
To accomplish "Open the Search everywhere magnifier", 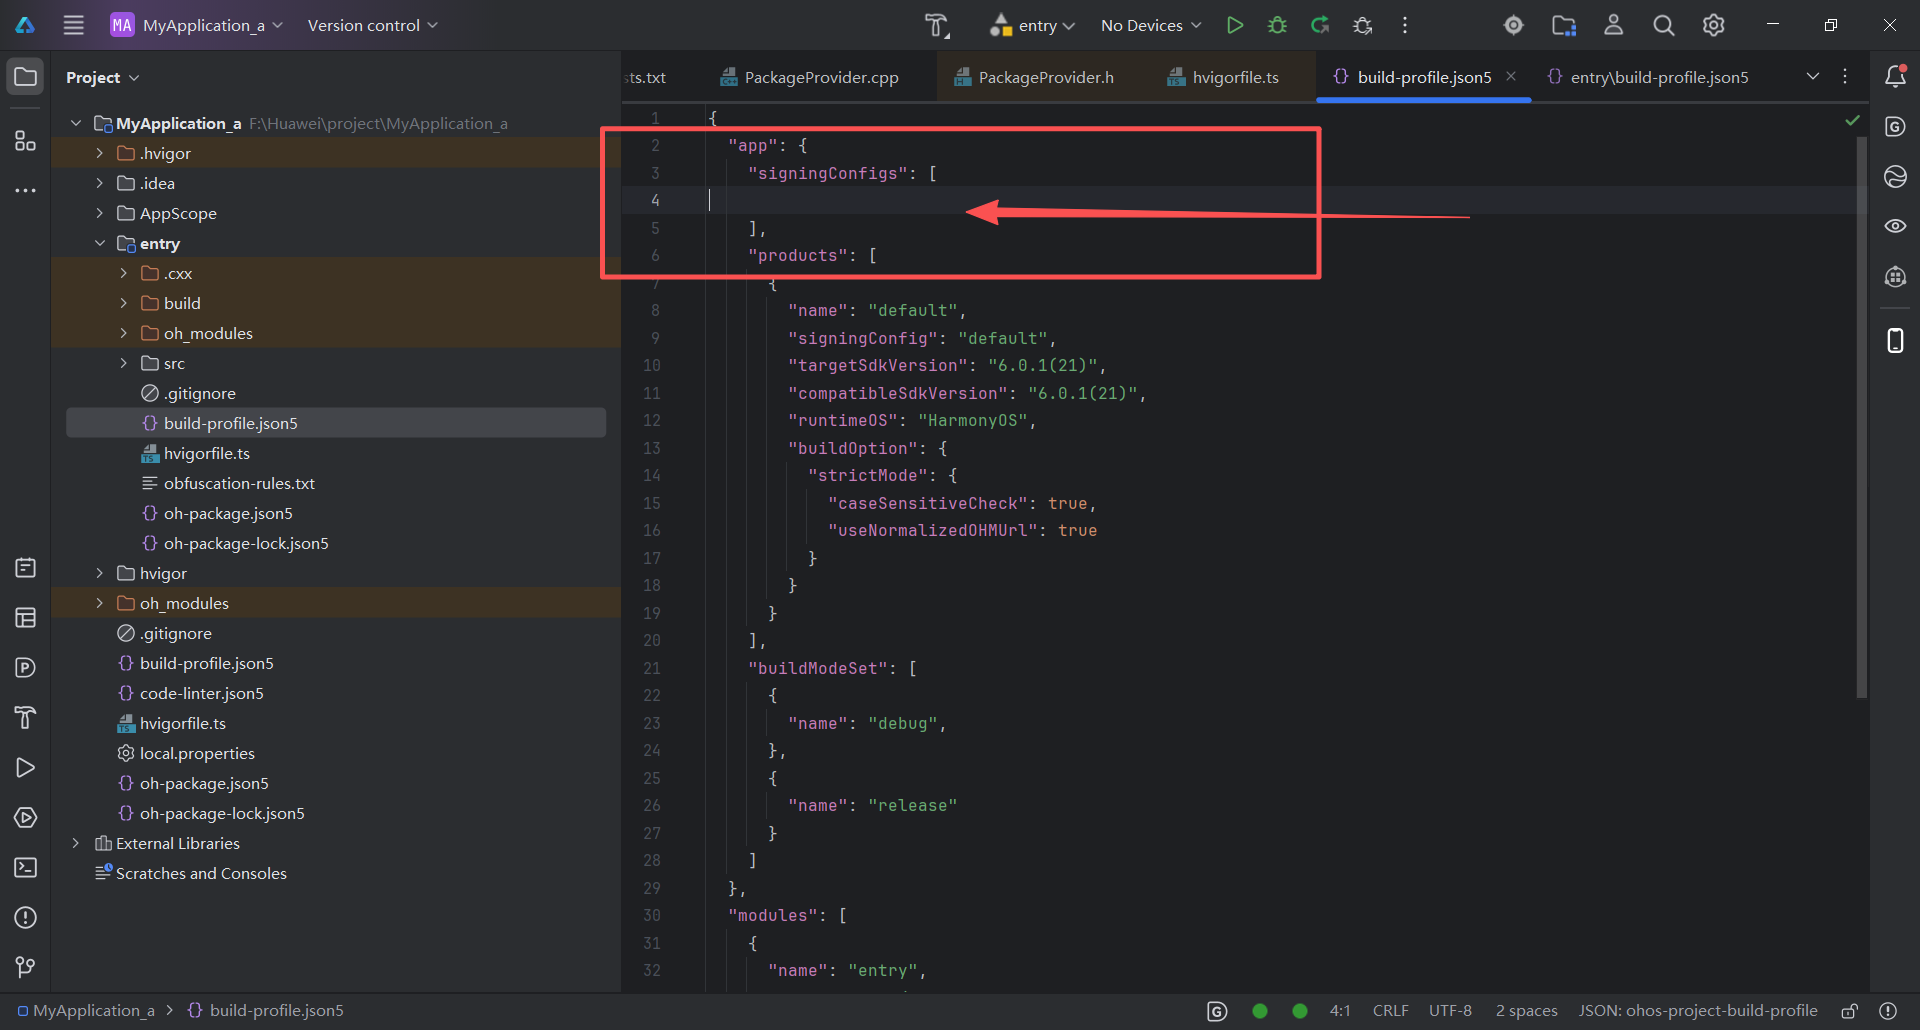I will [1663, 25].
